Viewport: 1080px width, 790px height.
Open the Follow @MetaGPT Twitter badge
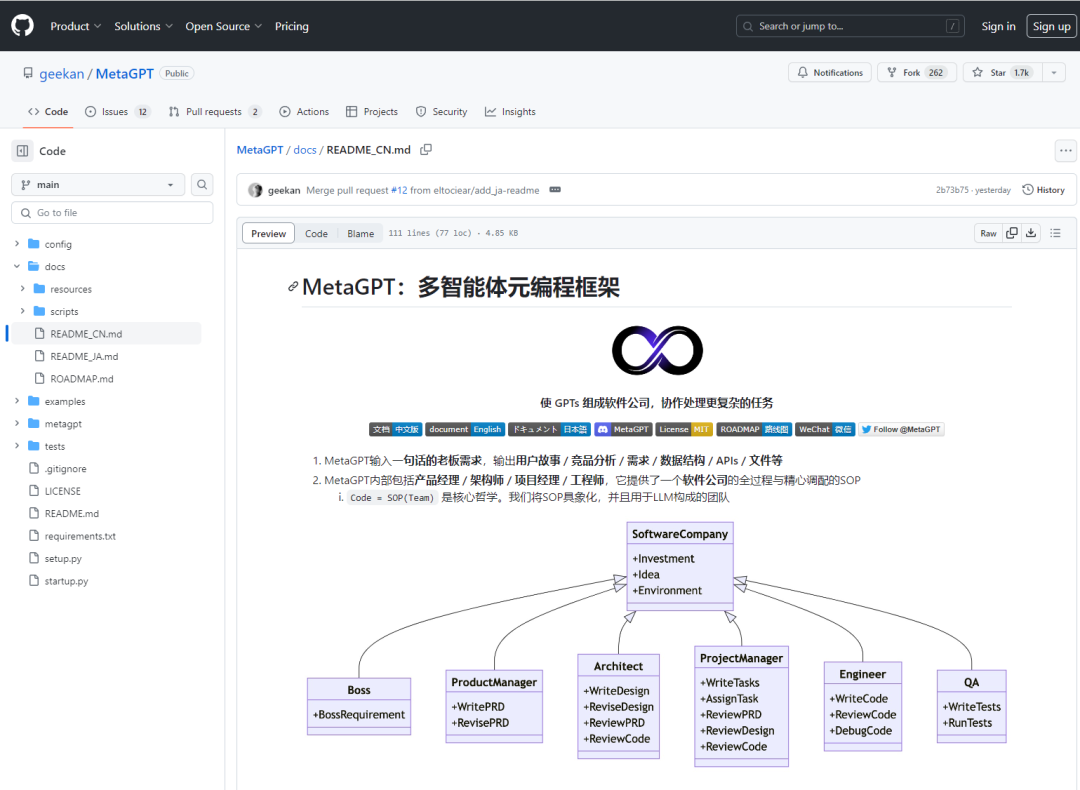click(x=901, y=429)
